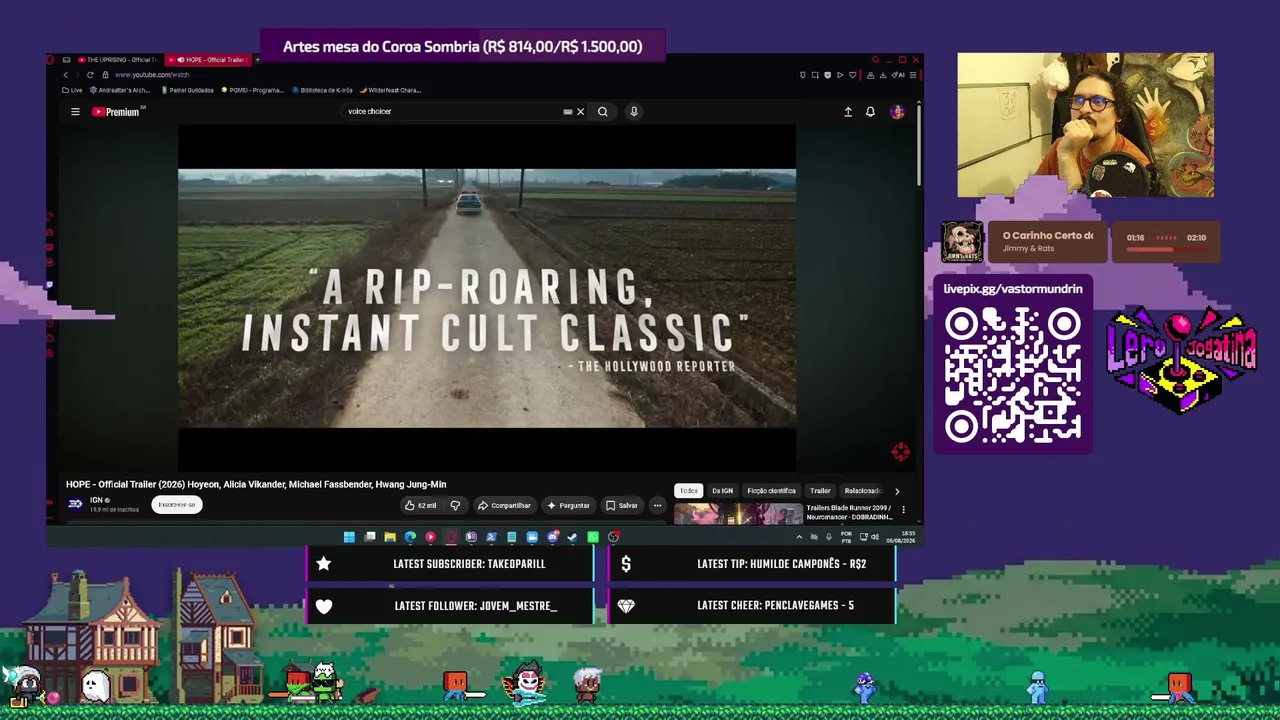Dislike the HOPE trailer video

pos(455,506)
